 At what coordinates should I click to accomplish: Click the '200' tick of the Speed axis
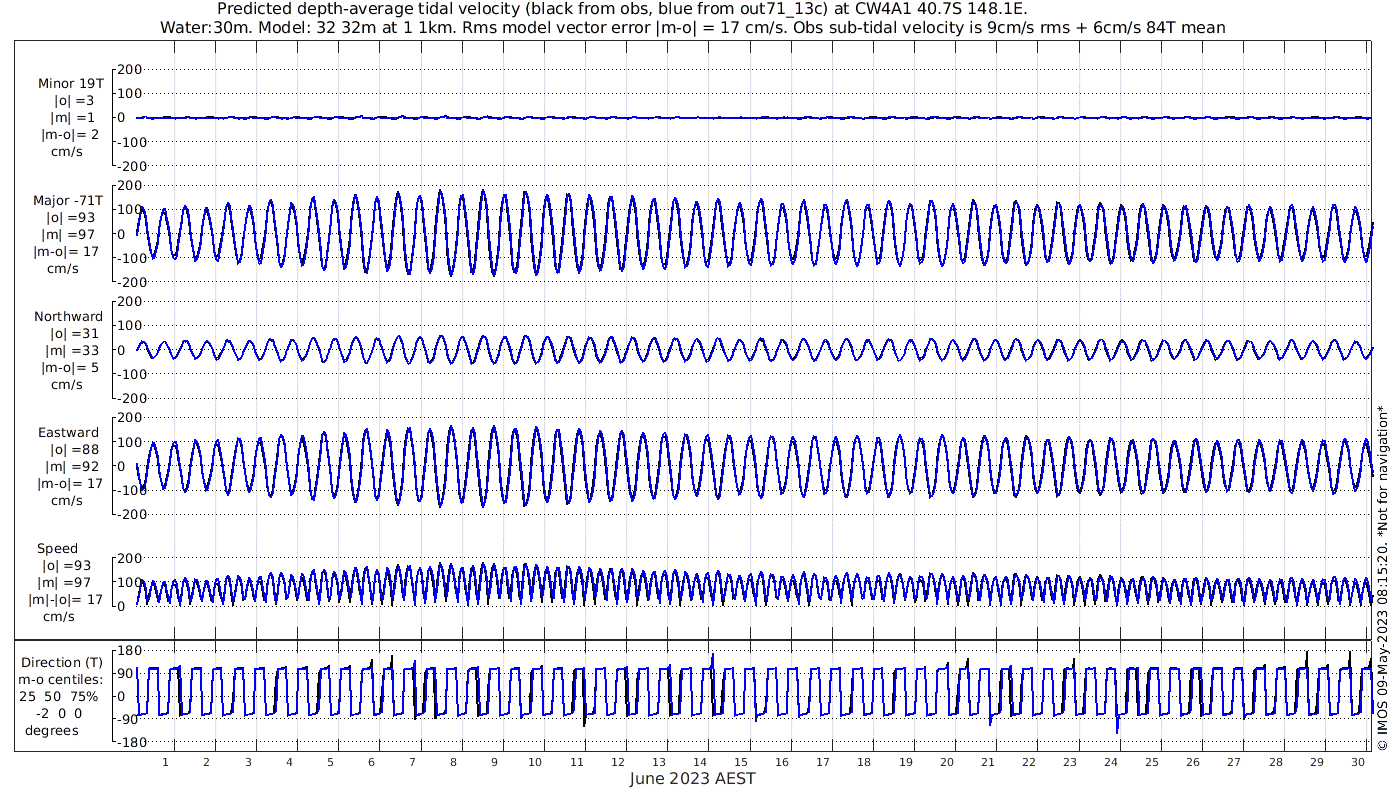[x=131, y=558]
